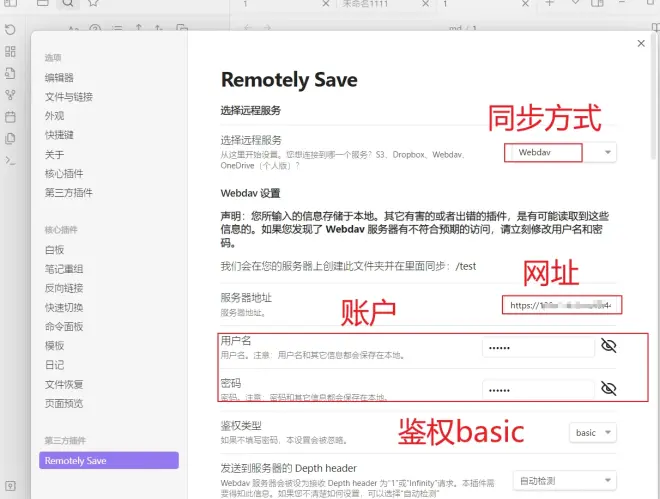Open 编辑器 settings section
The width and height of the screenshot is (660, 499).
[x=59, y=77]
